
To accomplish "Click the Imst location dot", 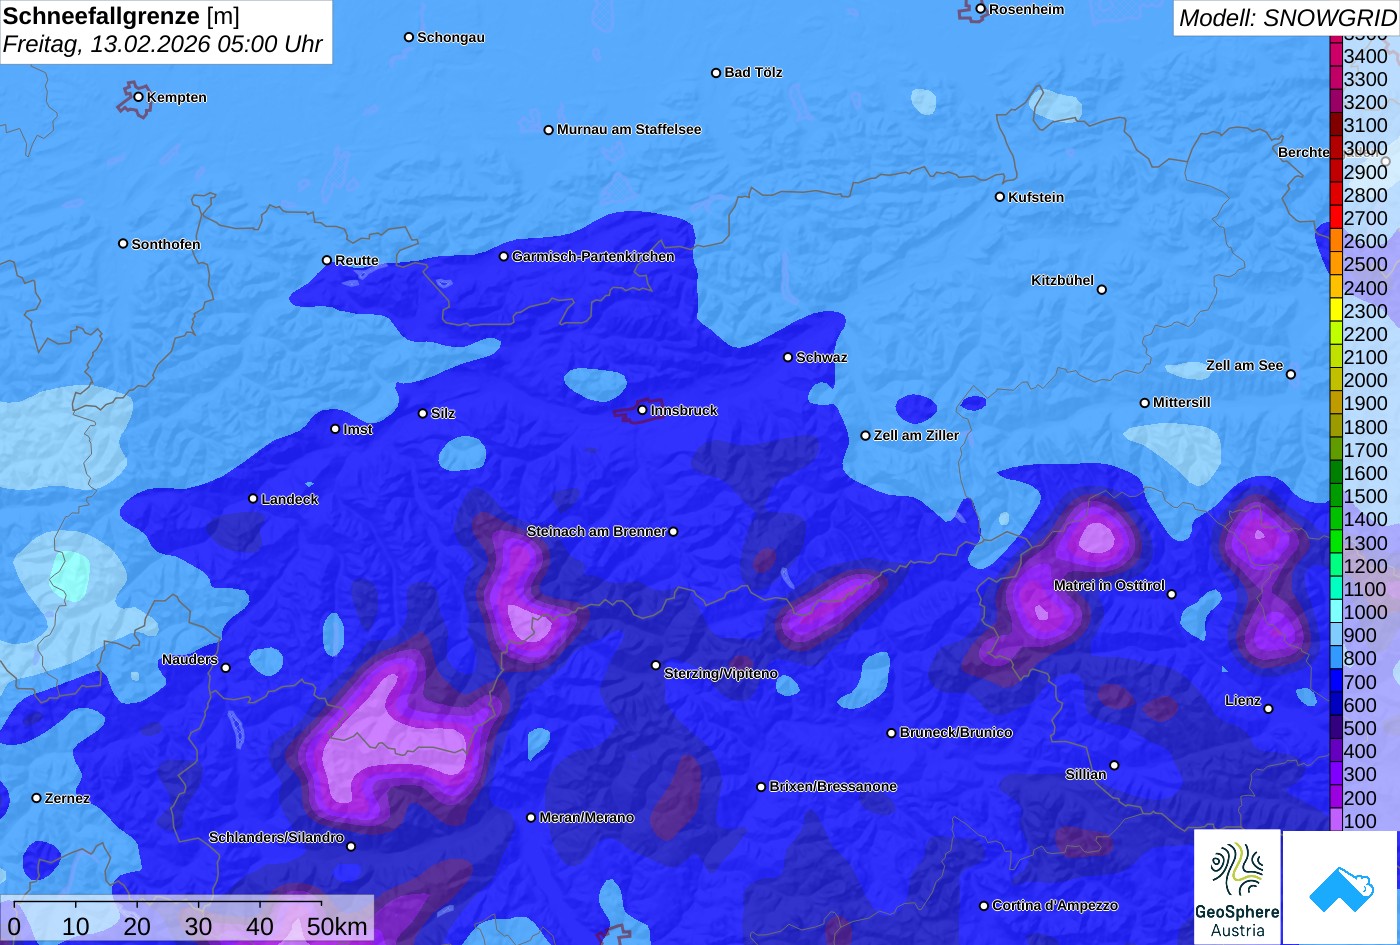I will click(335, 429).
